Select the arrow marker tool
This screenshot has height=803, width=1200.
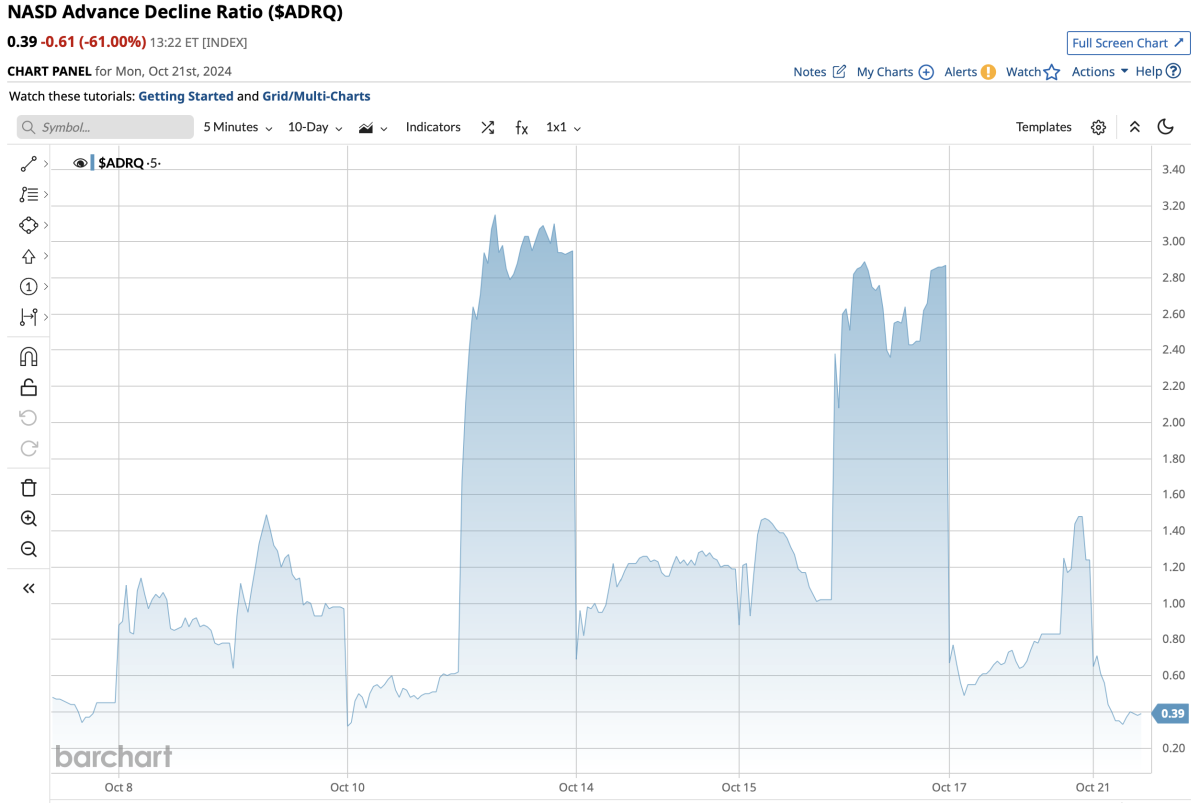pyautogui.click(x=28, y=256)
